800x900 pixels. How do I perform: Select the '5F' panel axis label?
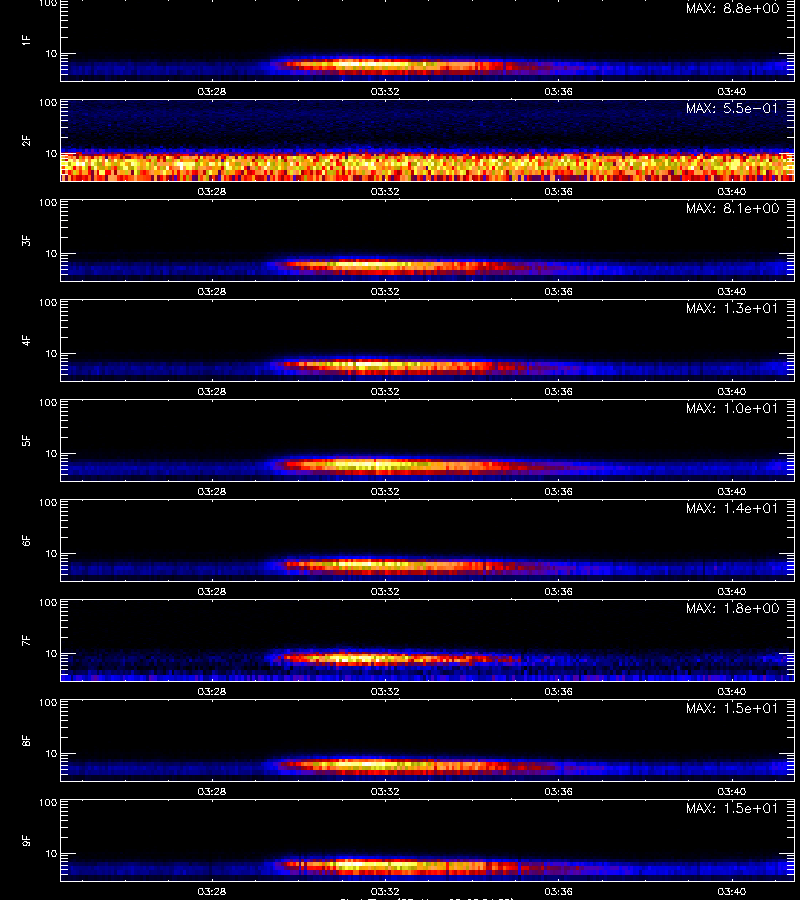tap(26, 440)
